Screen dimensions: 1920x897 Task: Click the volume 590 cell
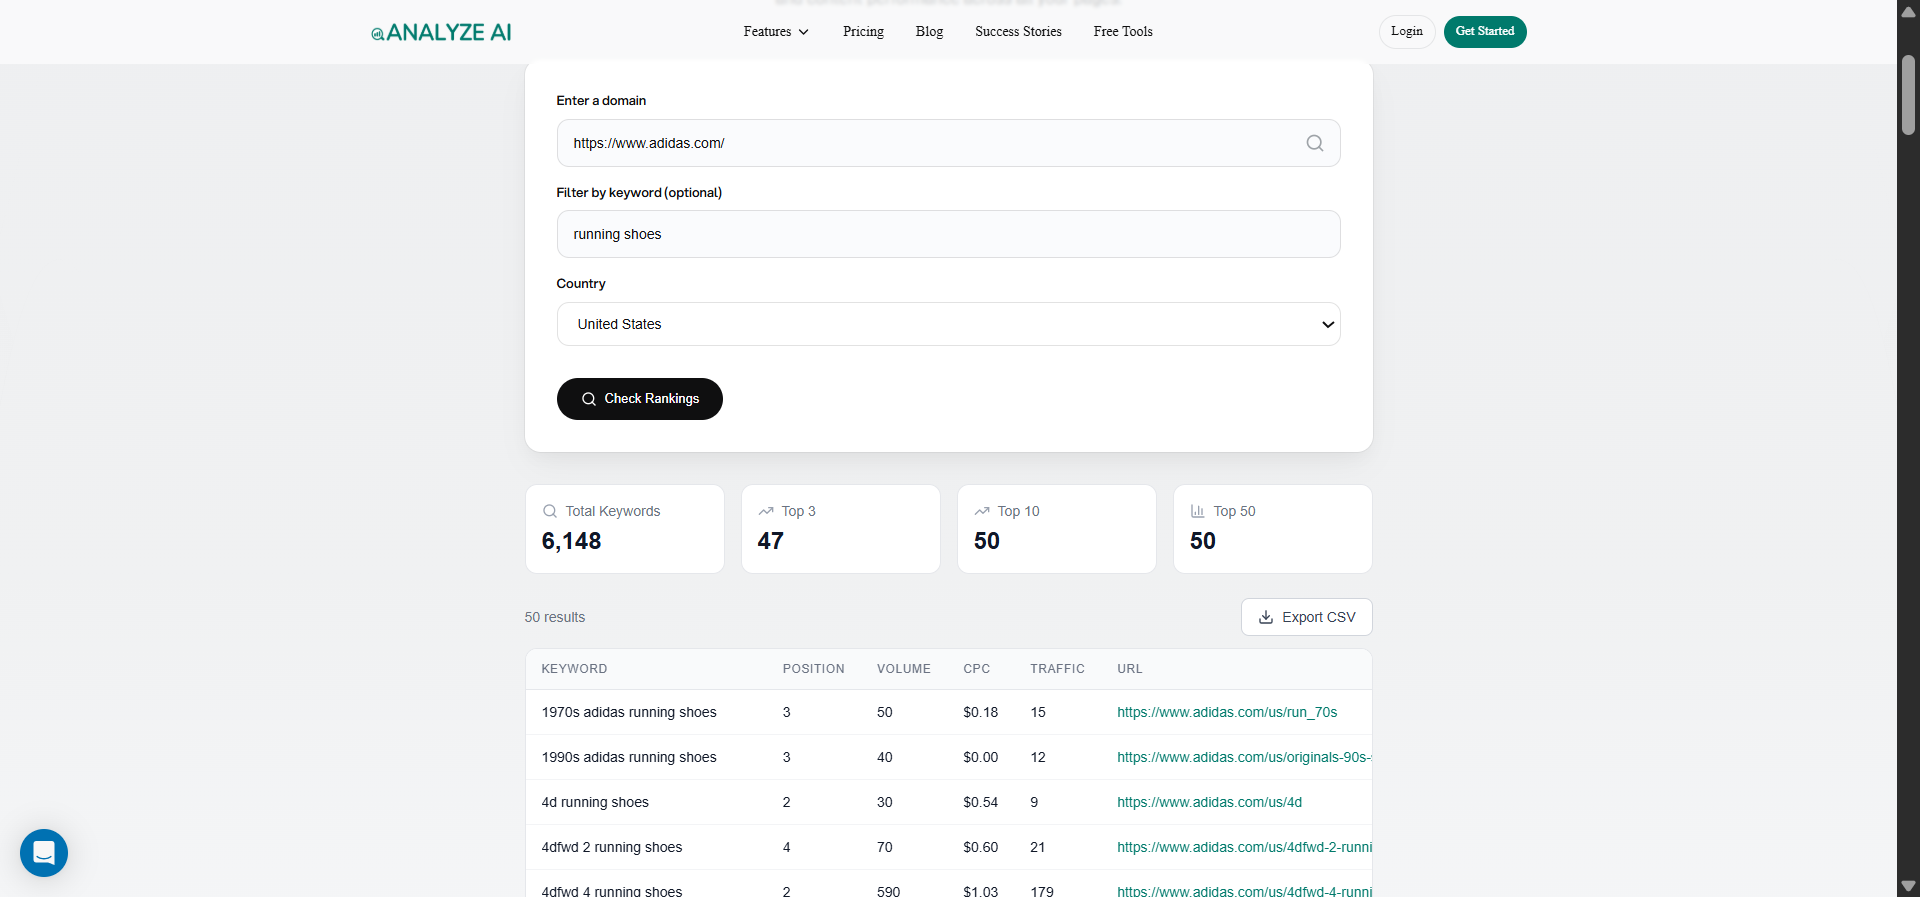(888, 890)
